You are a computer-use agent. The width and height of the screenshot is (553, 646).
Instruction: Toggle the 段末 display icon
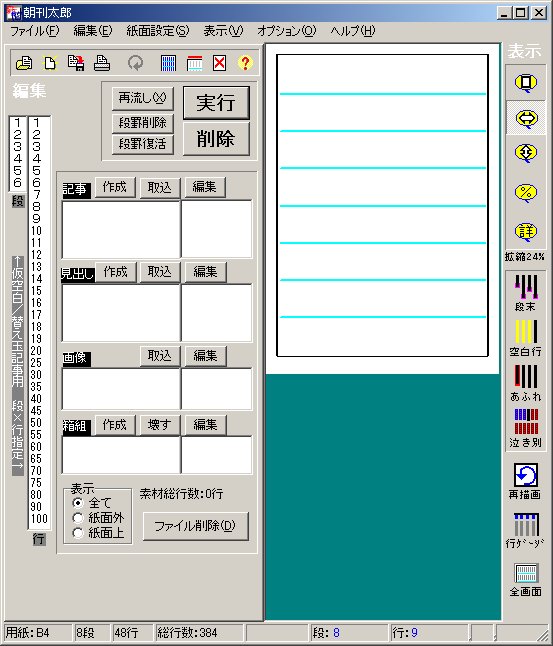[x=526, y=293]
